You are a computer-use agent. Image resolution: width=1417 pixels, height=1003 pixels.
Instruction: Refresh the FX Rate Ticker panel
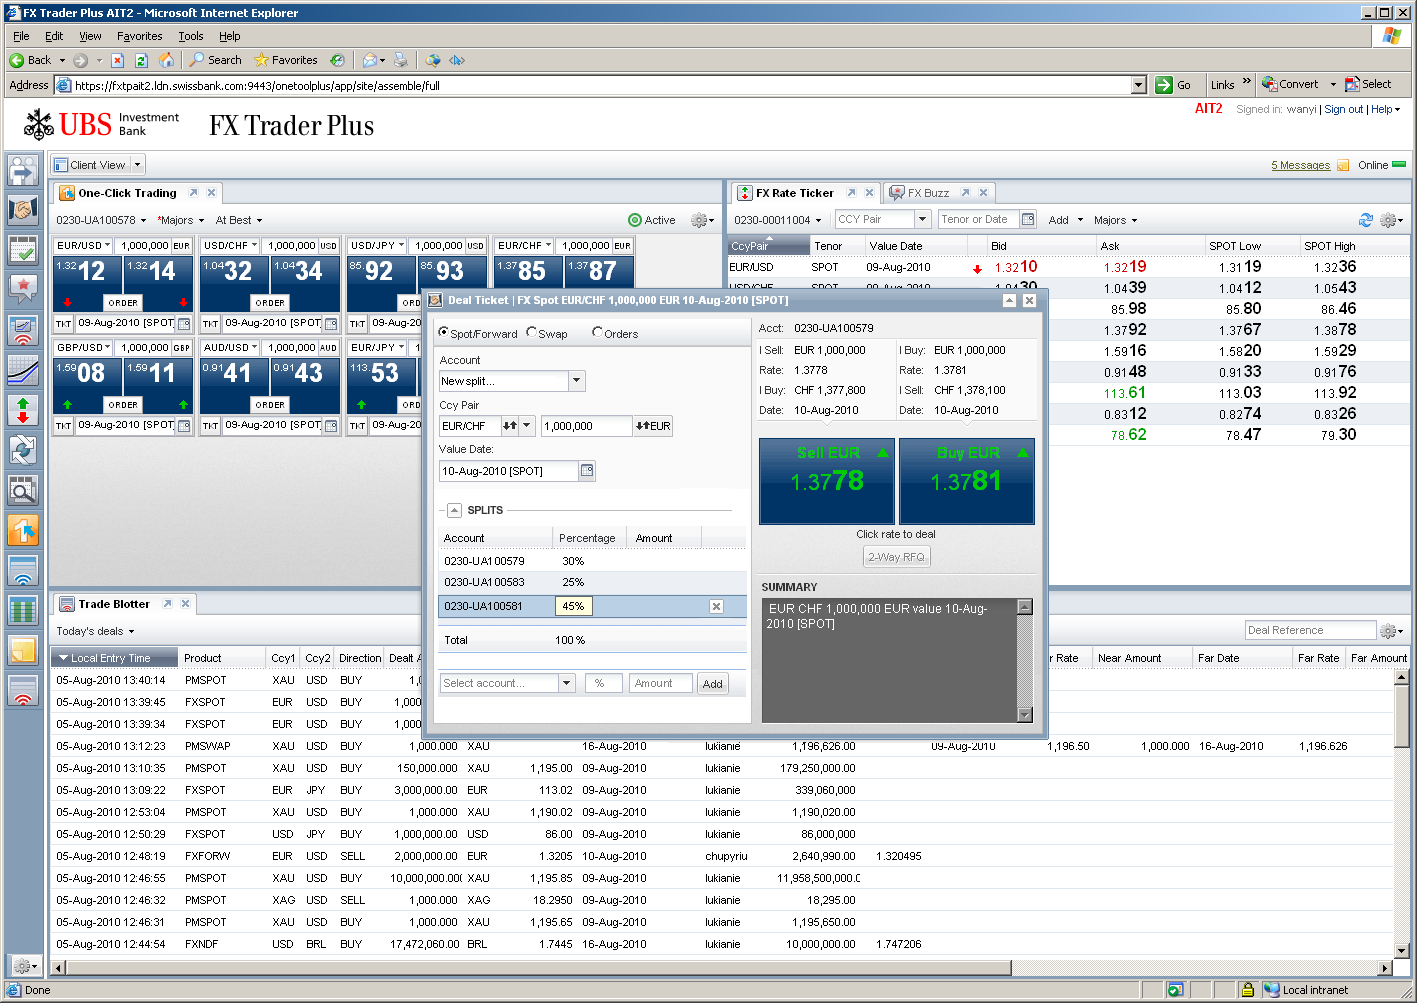[x=1366, y=220]
